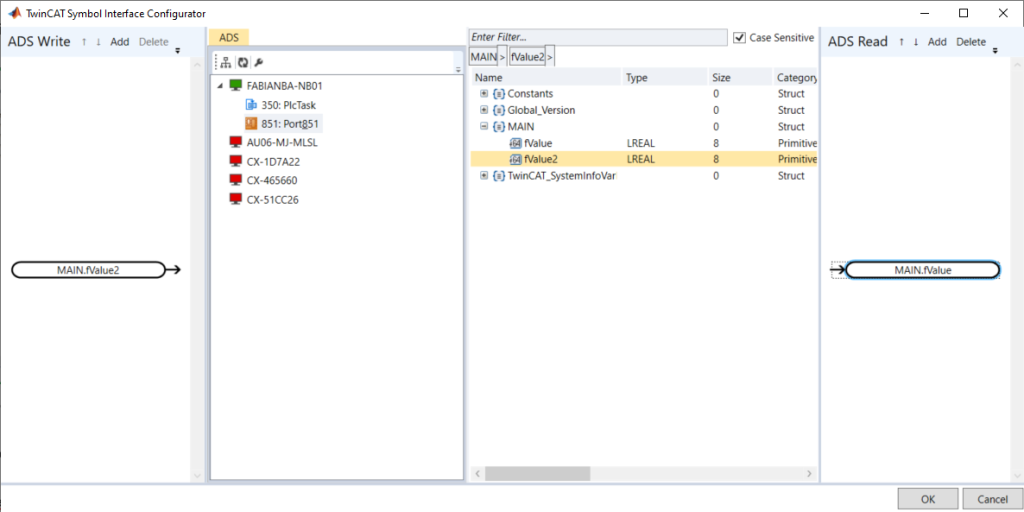1024x512 pixels.
Task: Collapse the FABIANBA-NB01 tree node
Action: pyautogui.click(x=220, y=86)
